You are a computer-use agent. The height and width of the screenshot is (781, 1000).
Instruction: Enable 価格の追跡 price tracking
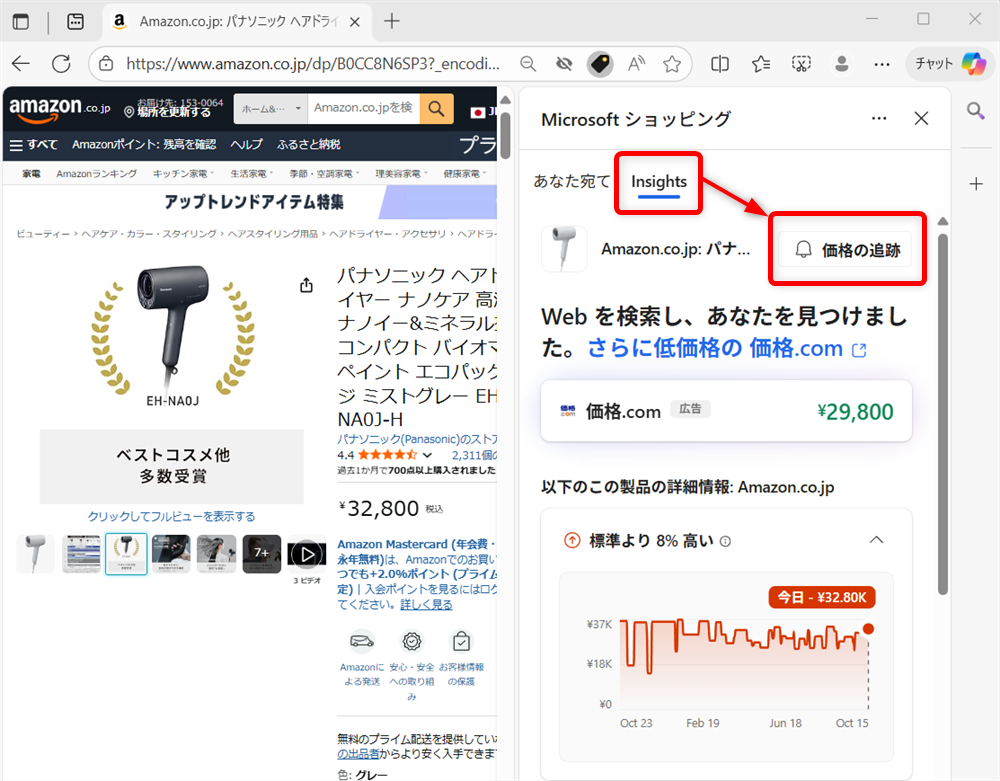[846, 248]
